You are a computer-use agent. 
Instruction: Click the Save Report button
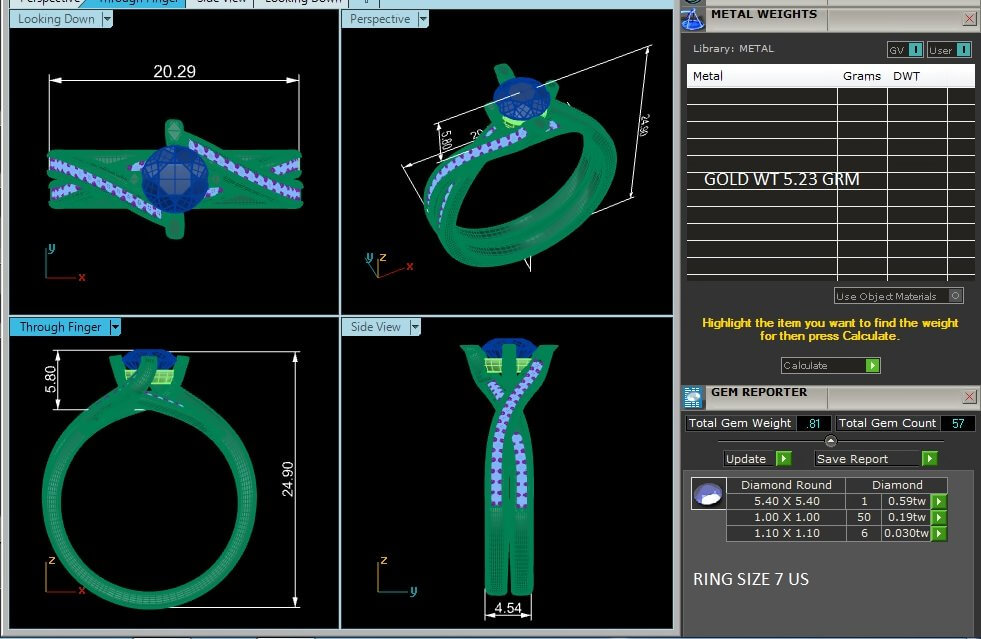click(866, 459)
